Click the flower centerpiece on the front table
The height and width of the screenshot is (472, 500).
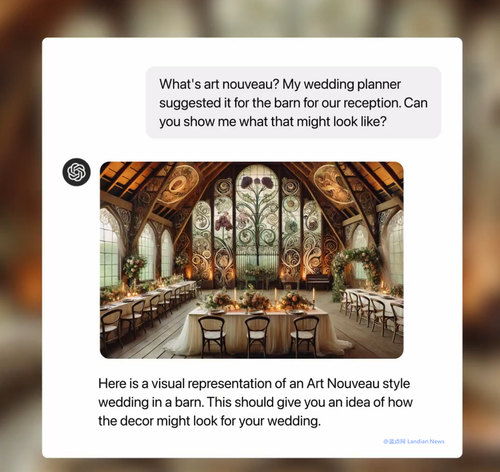pyautogui.click(x=255, y=299)
